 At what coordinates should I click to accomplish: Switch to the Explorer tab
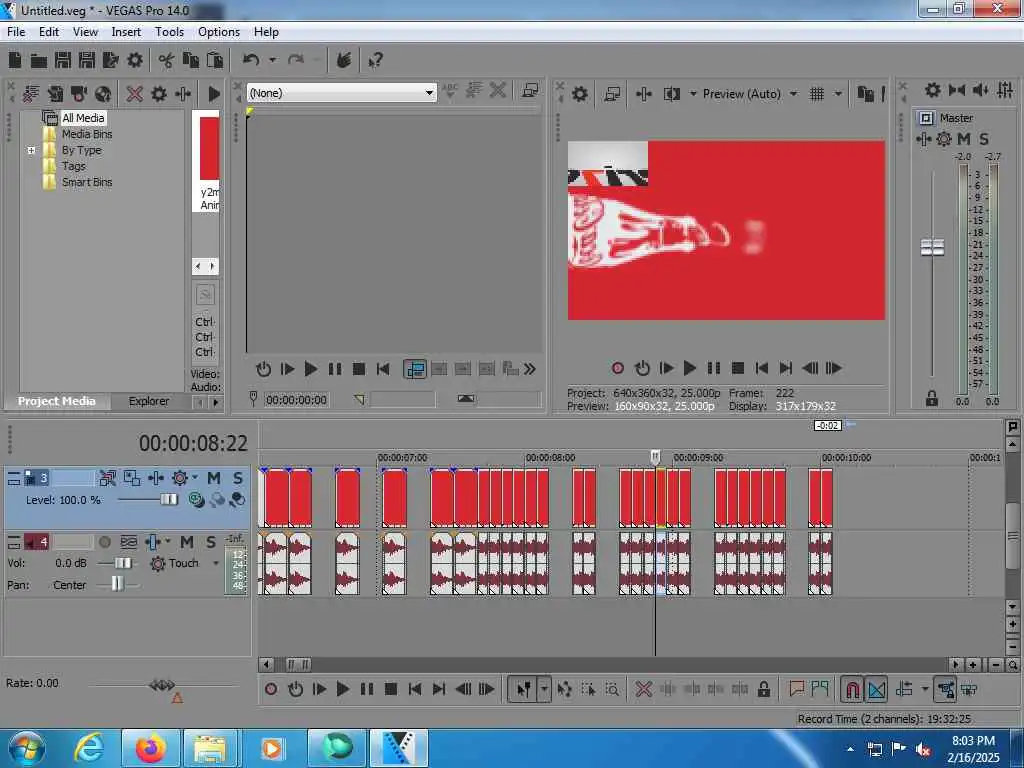(149, 401)
